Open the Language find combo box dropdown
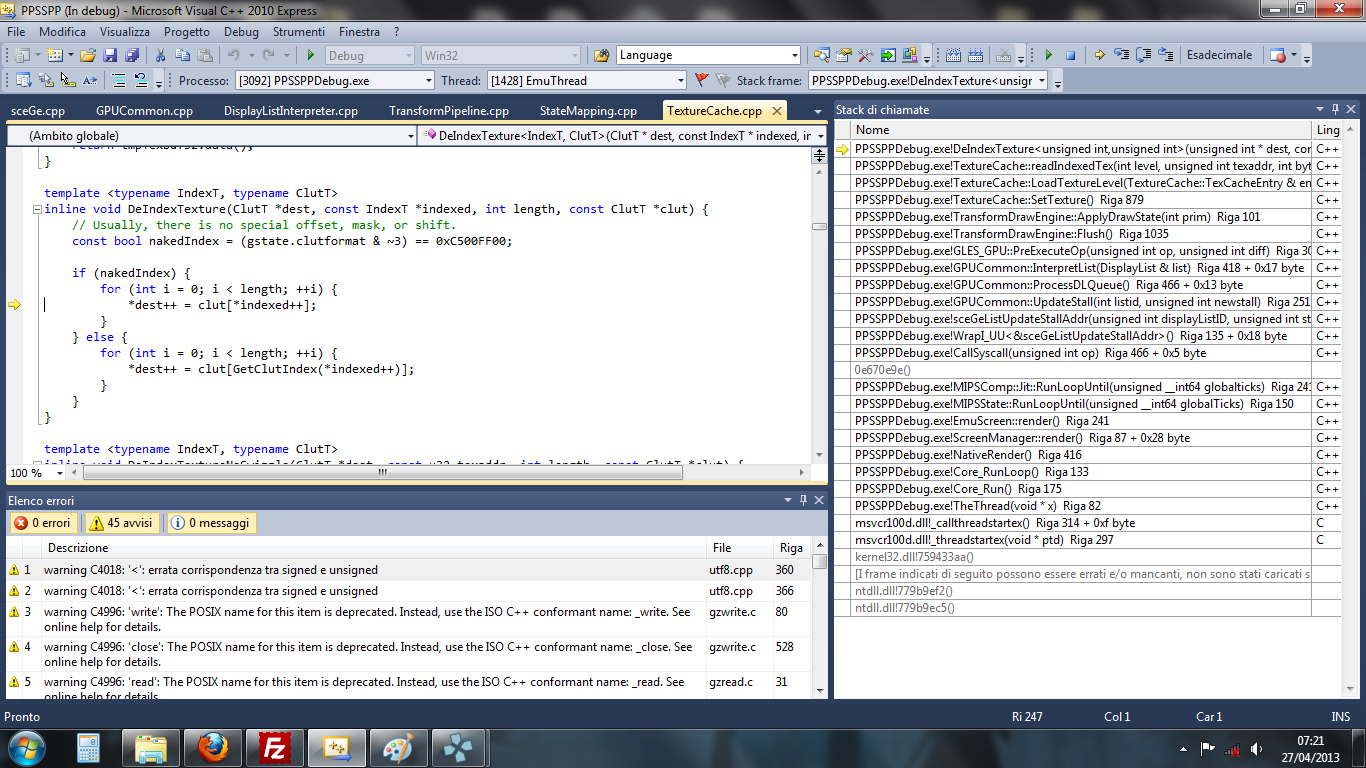 [795, 55]
